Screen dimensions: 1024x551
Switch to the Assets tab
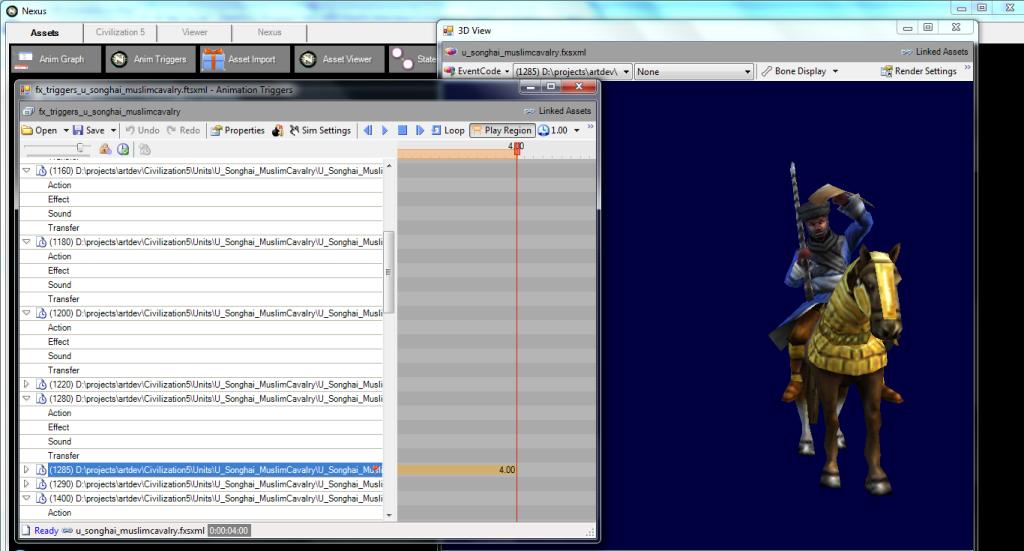pyautogui.click(x=44, y=33)
